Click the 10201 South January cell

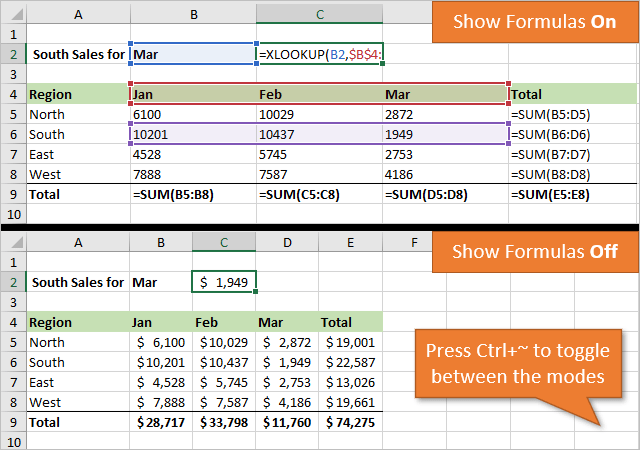192,135
